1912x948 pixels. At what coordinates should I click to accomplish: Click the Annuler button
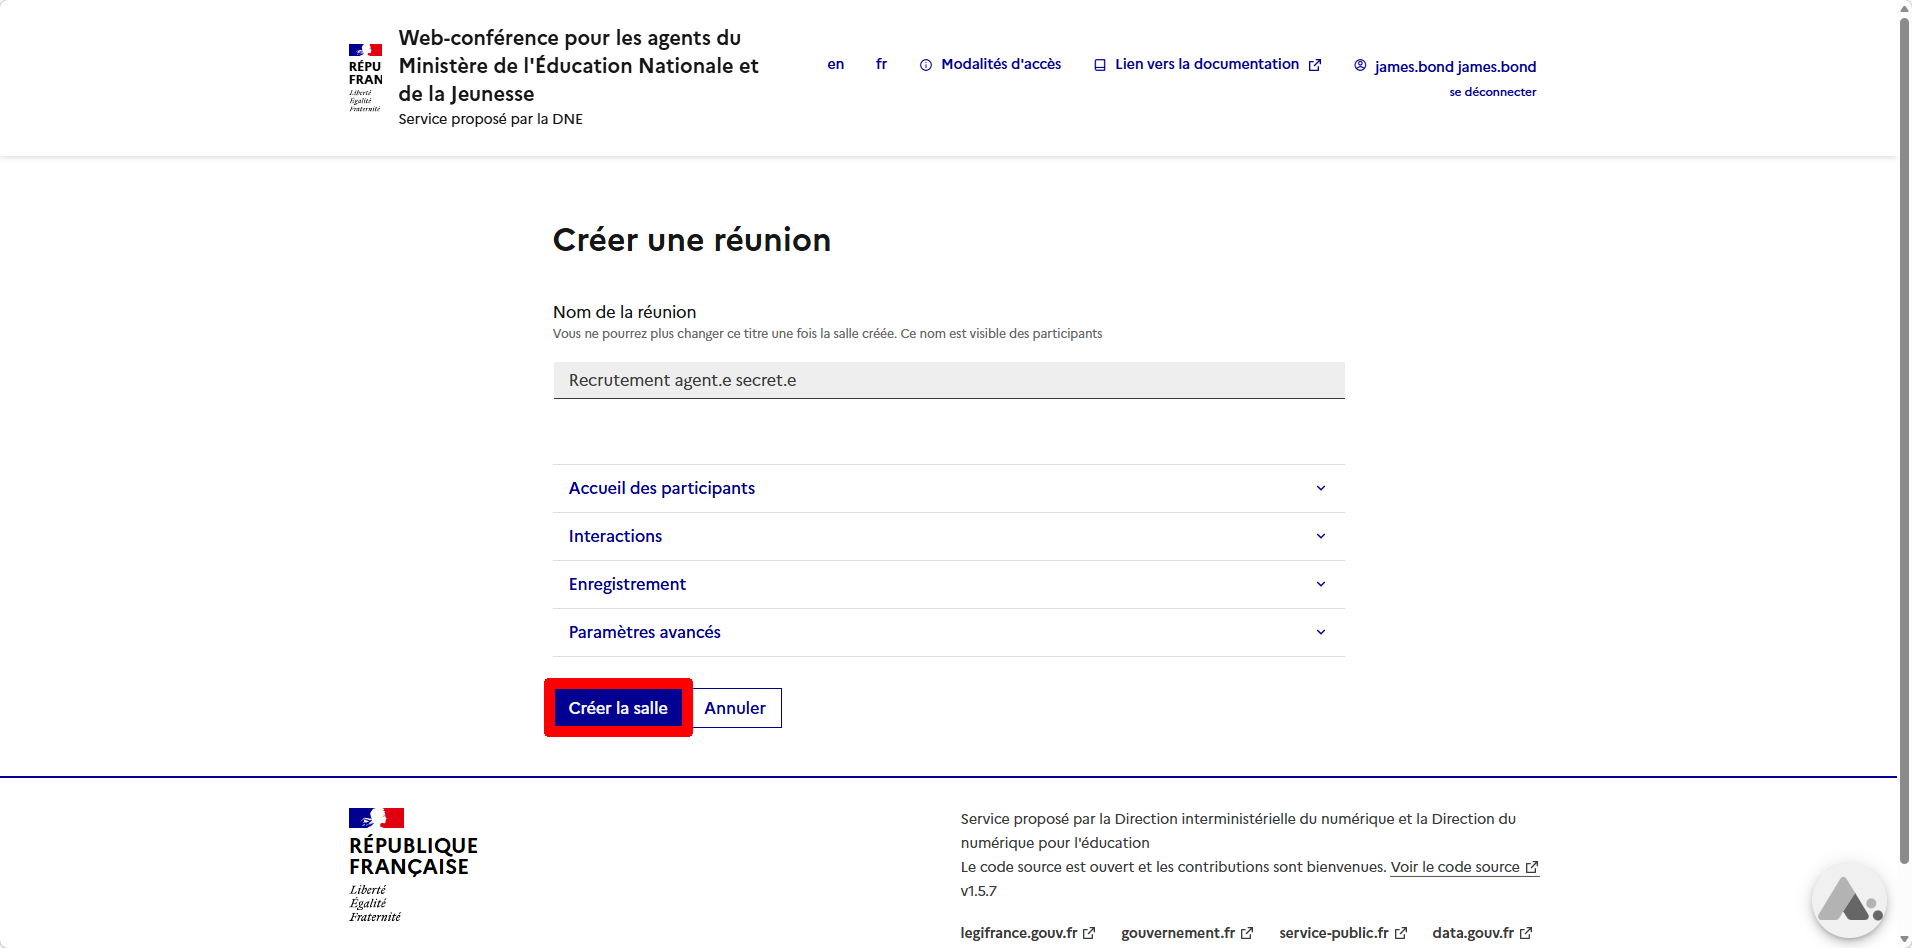(x=735, y=708)
